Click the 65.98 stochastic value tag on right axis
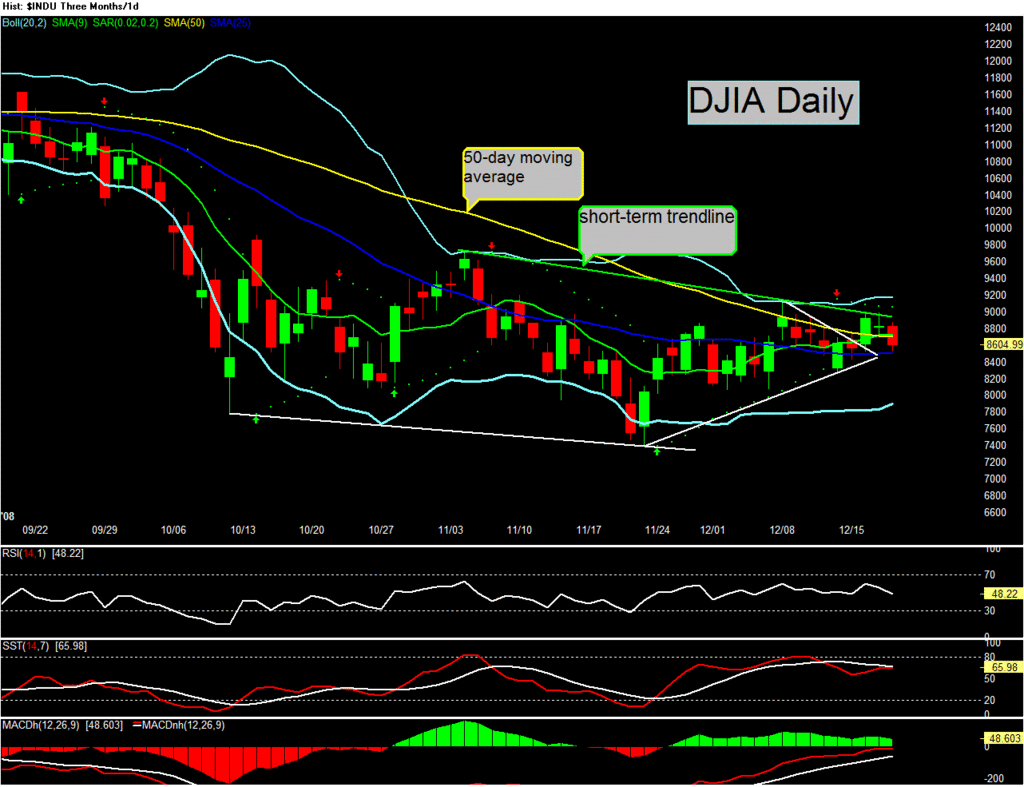The height and width of the screenshot is (787, 1024). click(x=1003, y=667)
